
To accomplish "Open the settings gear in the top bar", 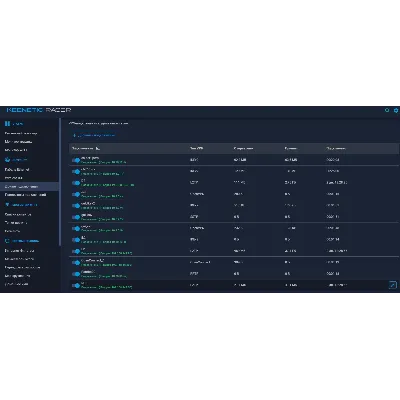I will (x=396, y=110).
